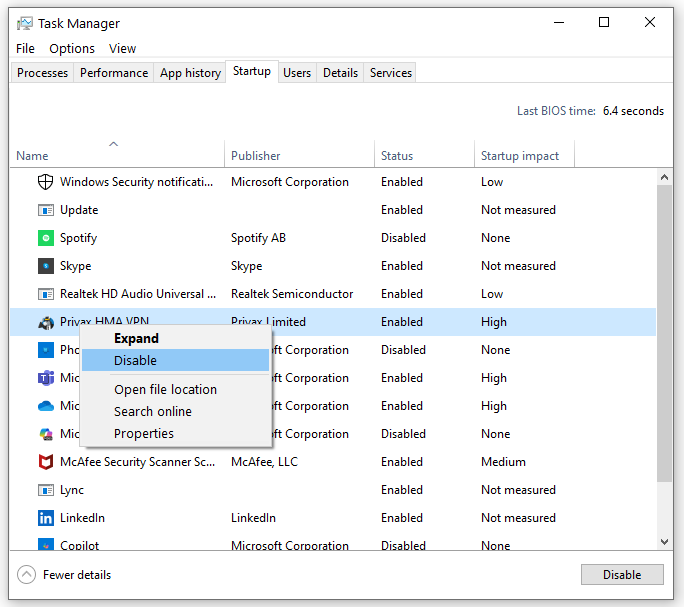Select Windows Security notification row name
This screenshot has width=684, height=607.
coord(137,182)
